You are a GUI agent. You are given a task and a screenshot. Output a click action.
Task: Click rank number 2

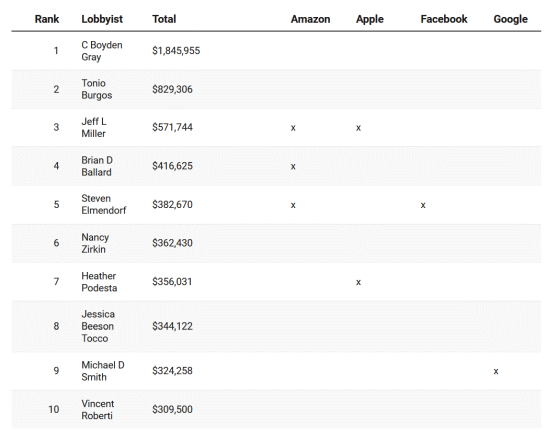56,89
